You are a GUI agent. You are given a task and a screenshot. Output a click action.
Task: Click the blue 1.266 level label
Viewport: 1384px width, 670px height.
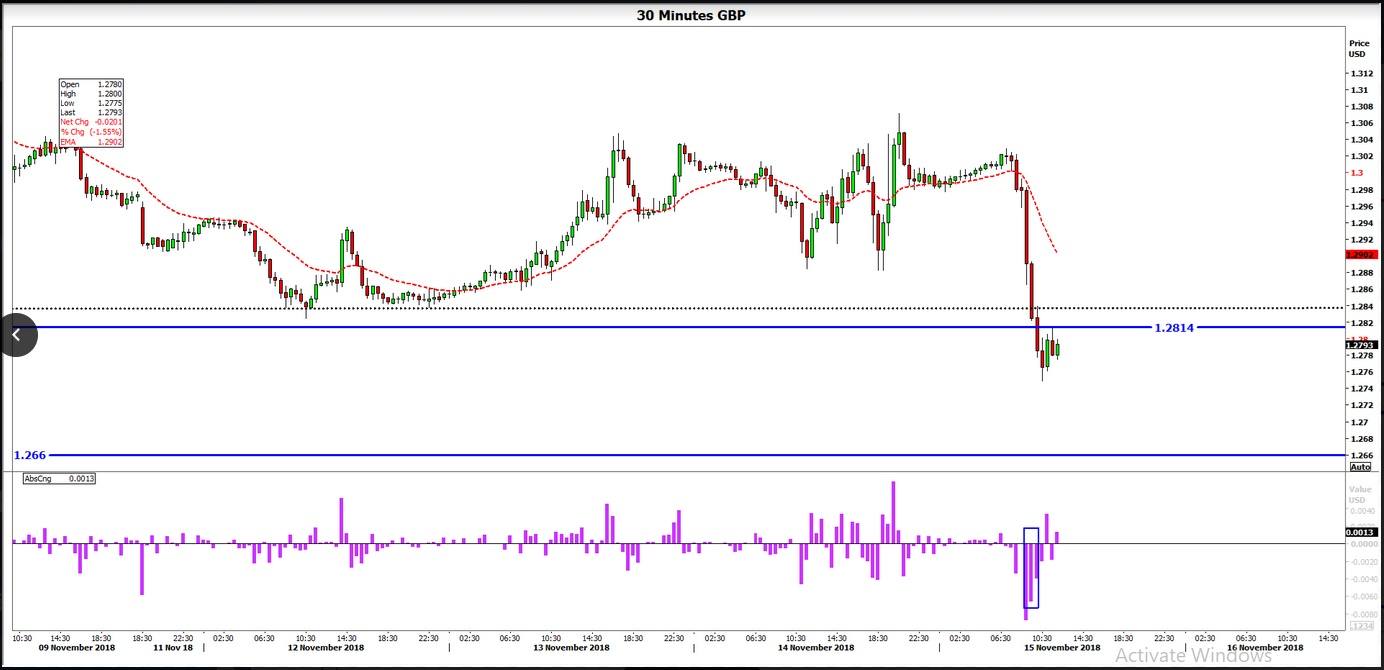tap(29, 456)
